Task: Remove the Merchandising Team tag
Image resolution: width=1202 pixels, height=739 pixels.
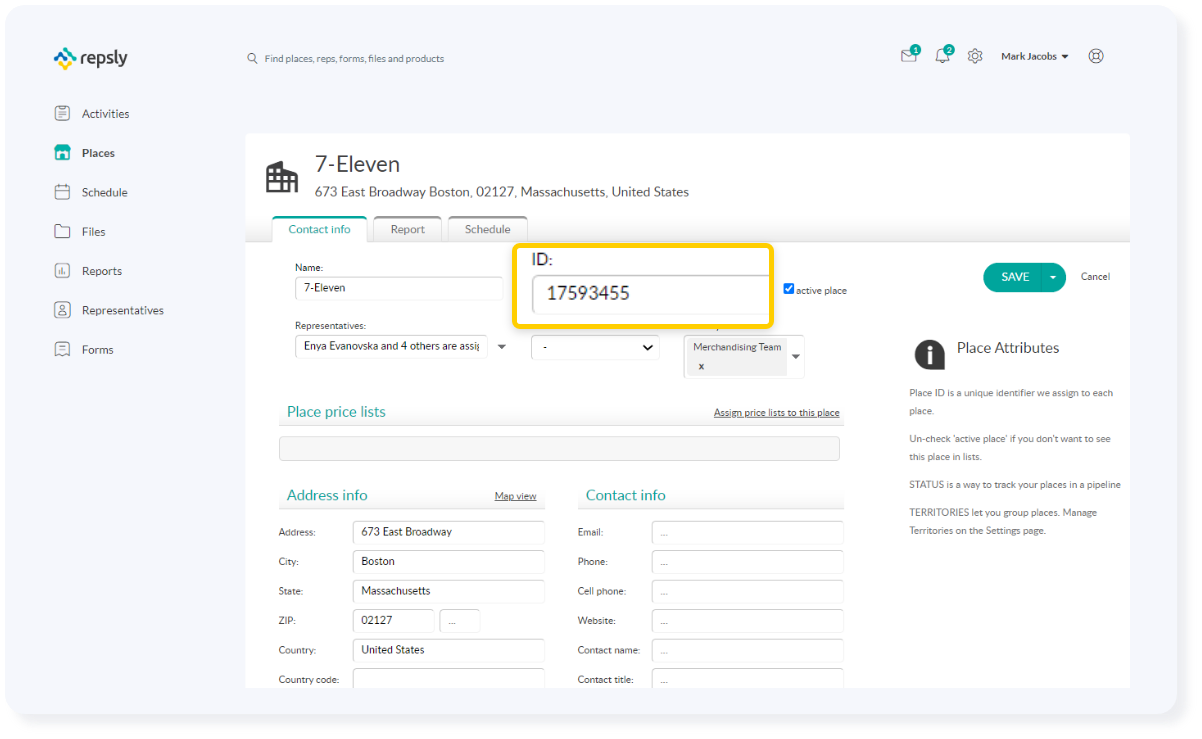Action: [x=701, y=366]
